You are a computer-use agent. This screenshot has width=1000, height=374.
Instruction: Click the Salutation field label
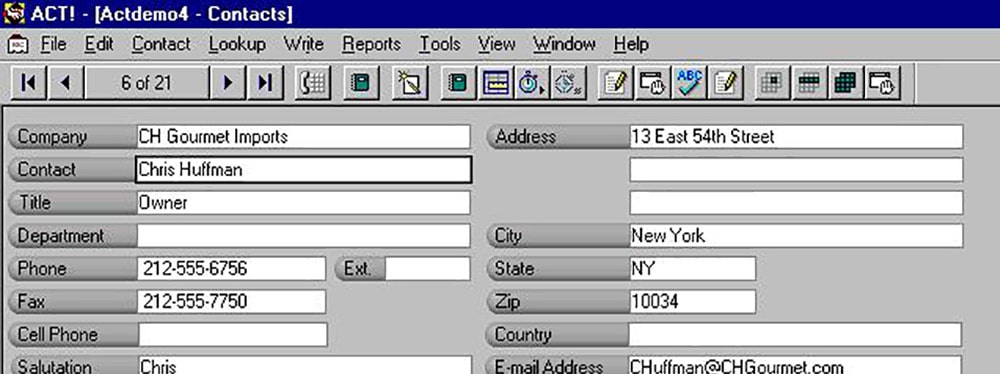coord(72,366)
